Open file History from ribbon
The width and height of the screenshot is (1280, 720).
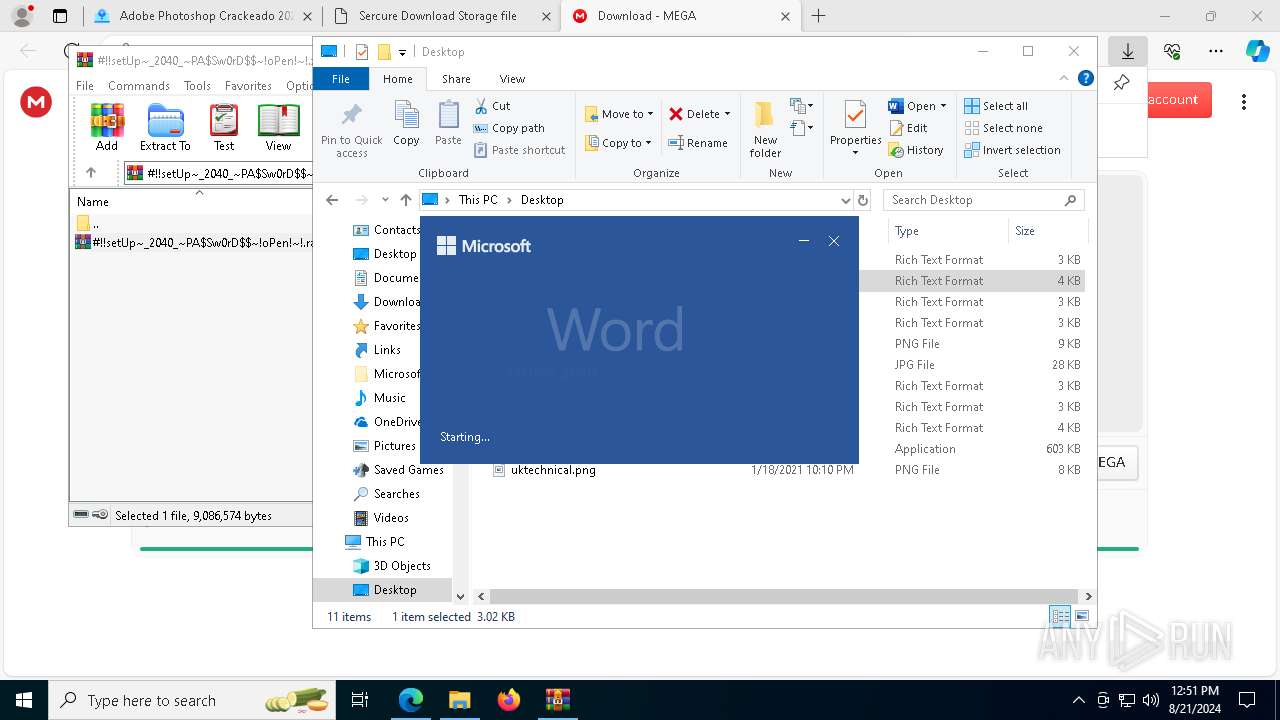point(916,150)
